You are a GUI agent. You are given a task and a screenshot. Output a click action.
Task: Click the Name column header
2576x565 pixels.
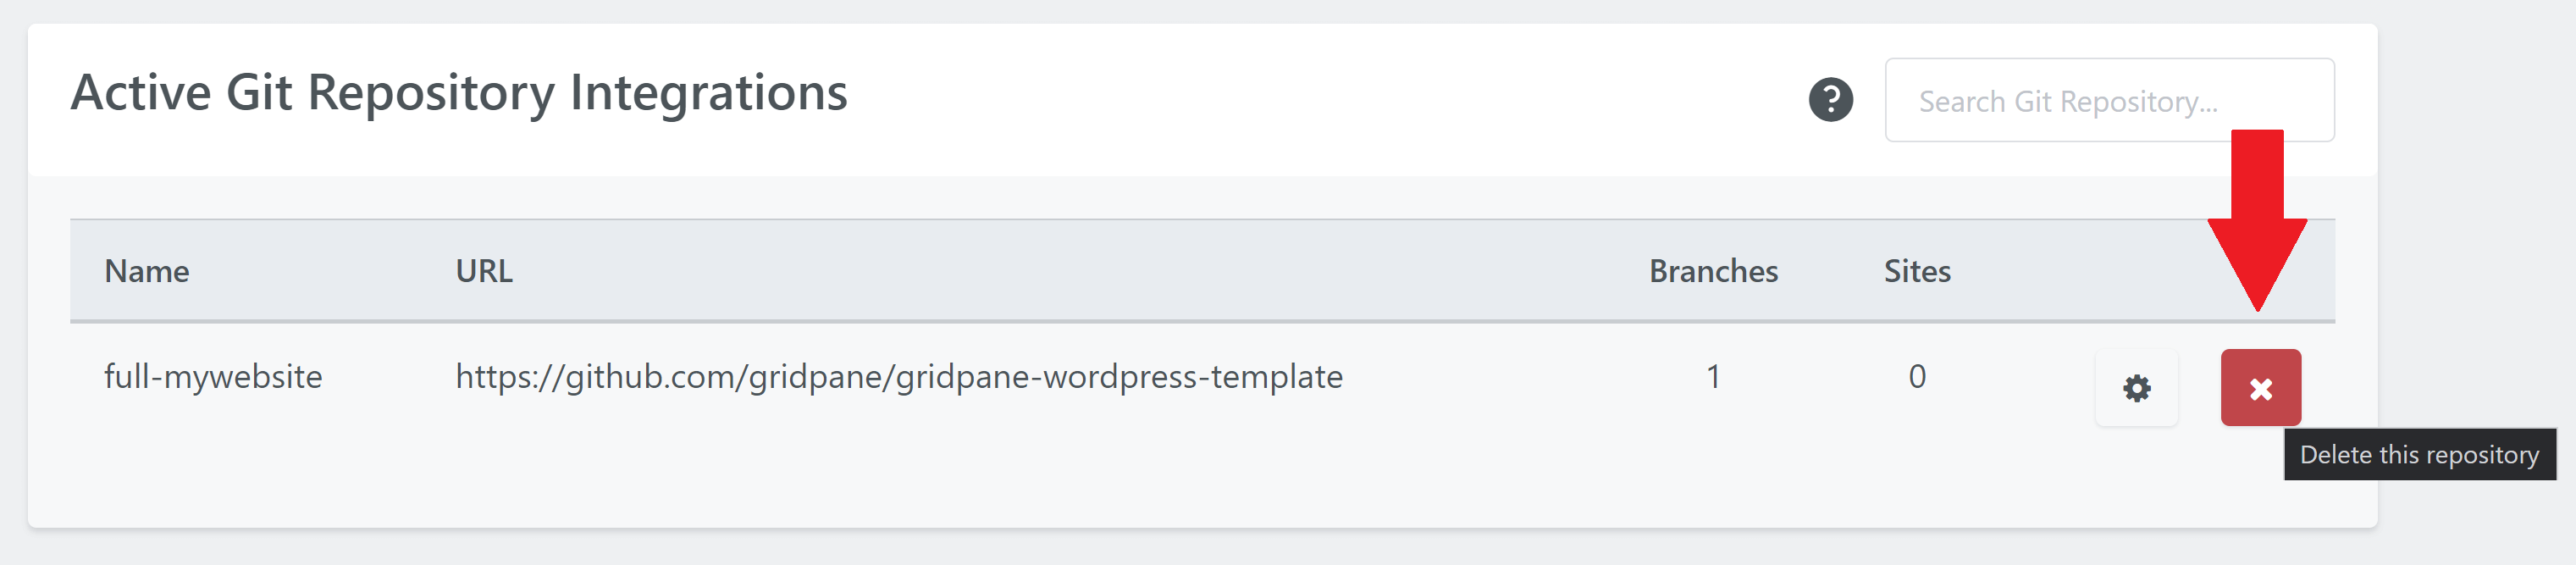click(147, 271)
